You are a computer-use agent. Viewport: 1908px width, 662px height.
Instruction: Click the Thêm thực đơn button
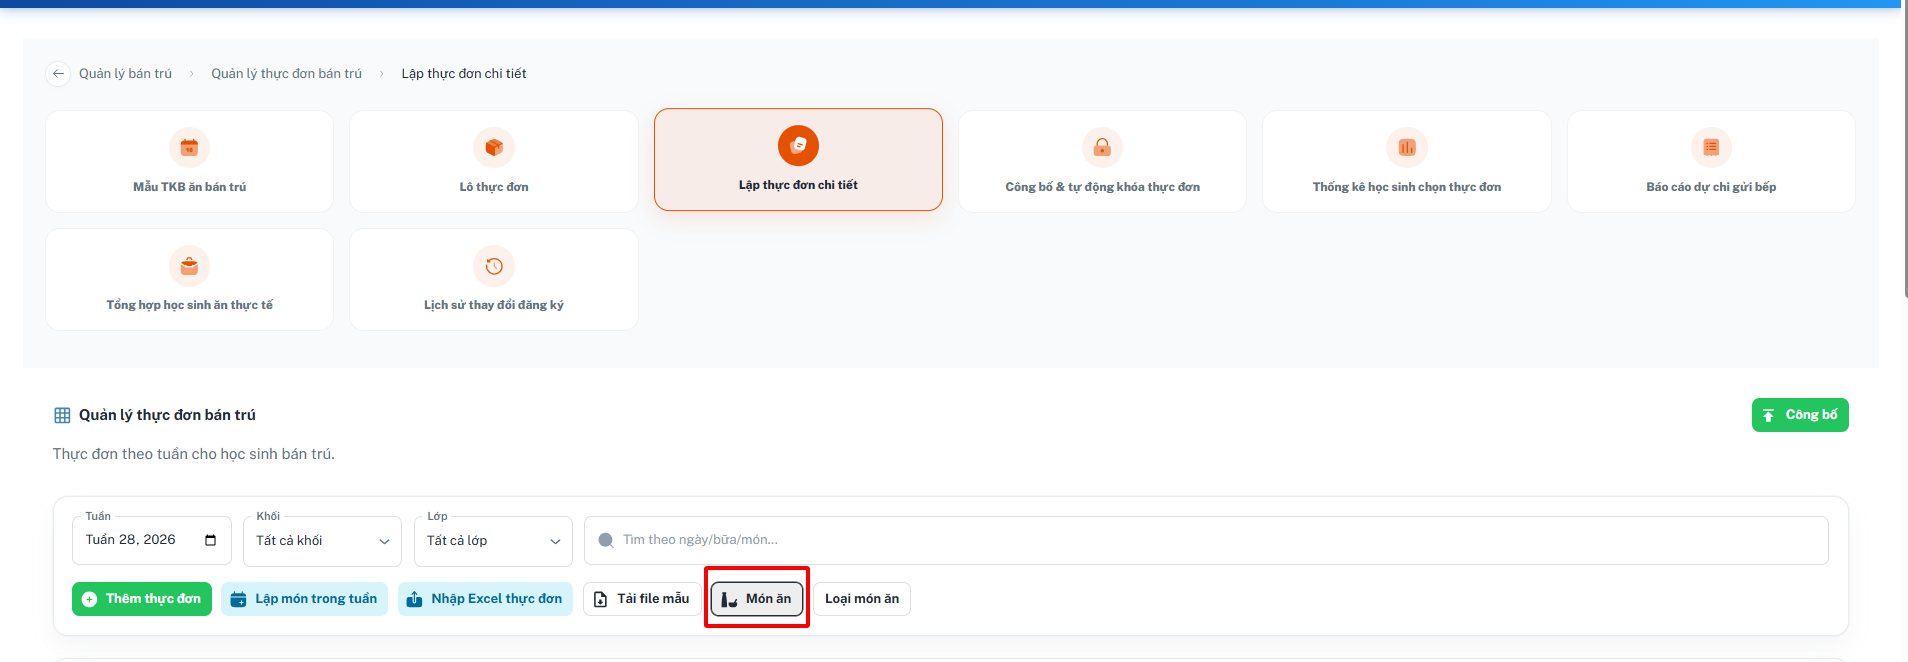tap(142, 599)
